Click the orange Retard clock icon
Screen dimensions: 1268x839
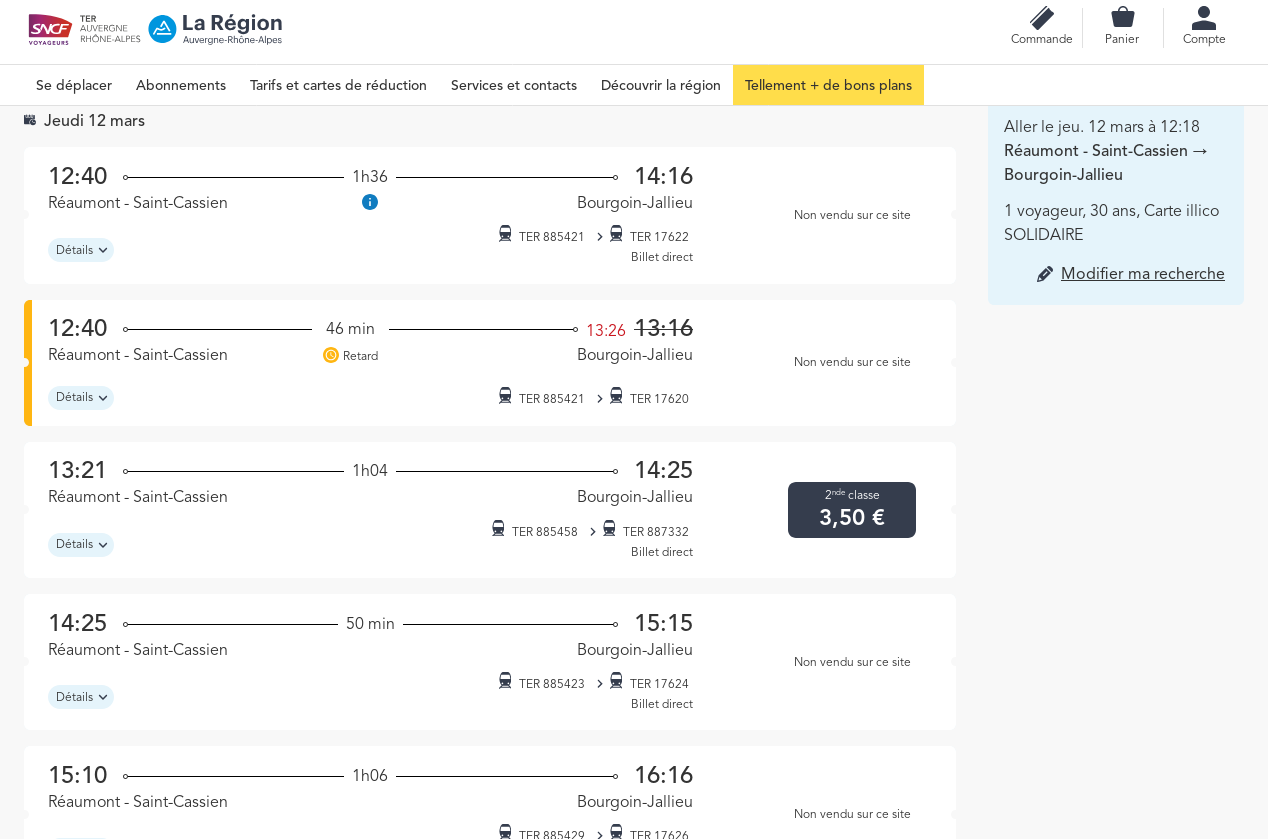pos(331,355)
